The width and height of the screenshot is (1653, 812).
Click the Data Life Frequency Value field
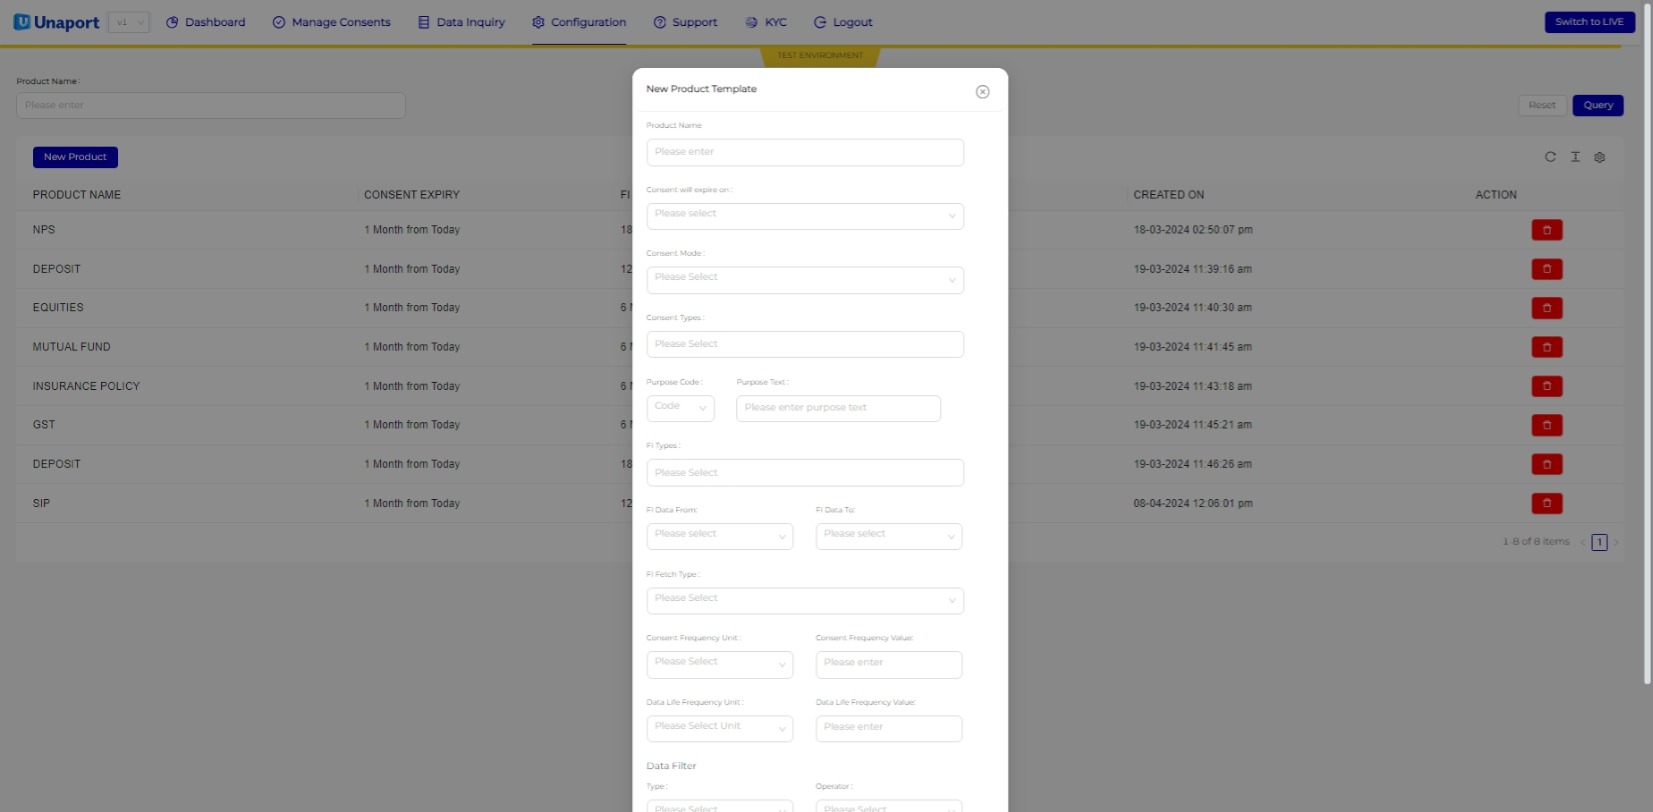pos(888,729)
